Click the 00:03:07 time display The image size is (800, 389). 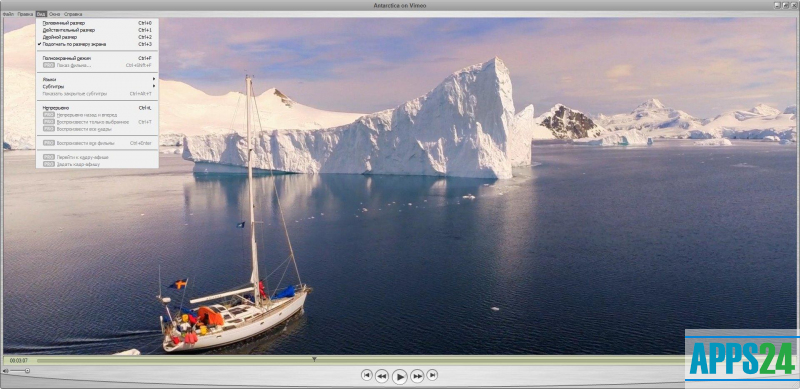pos(18,360)
